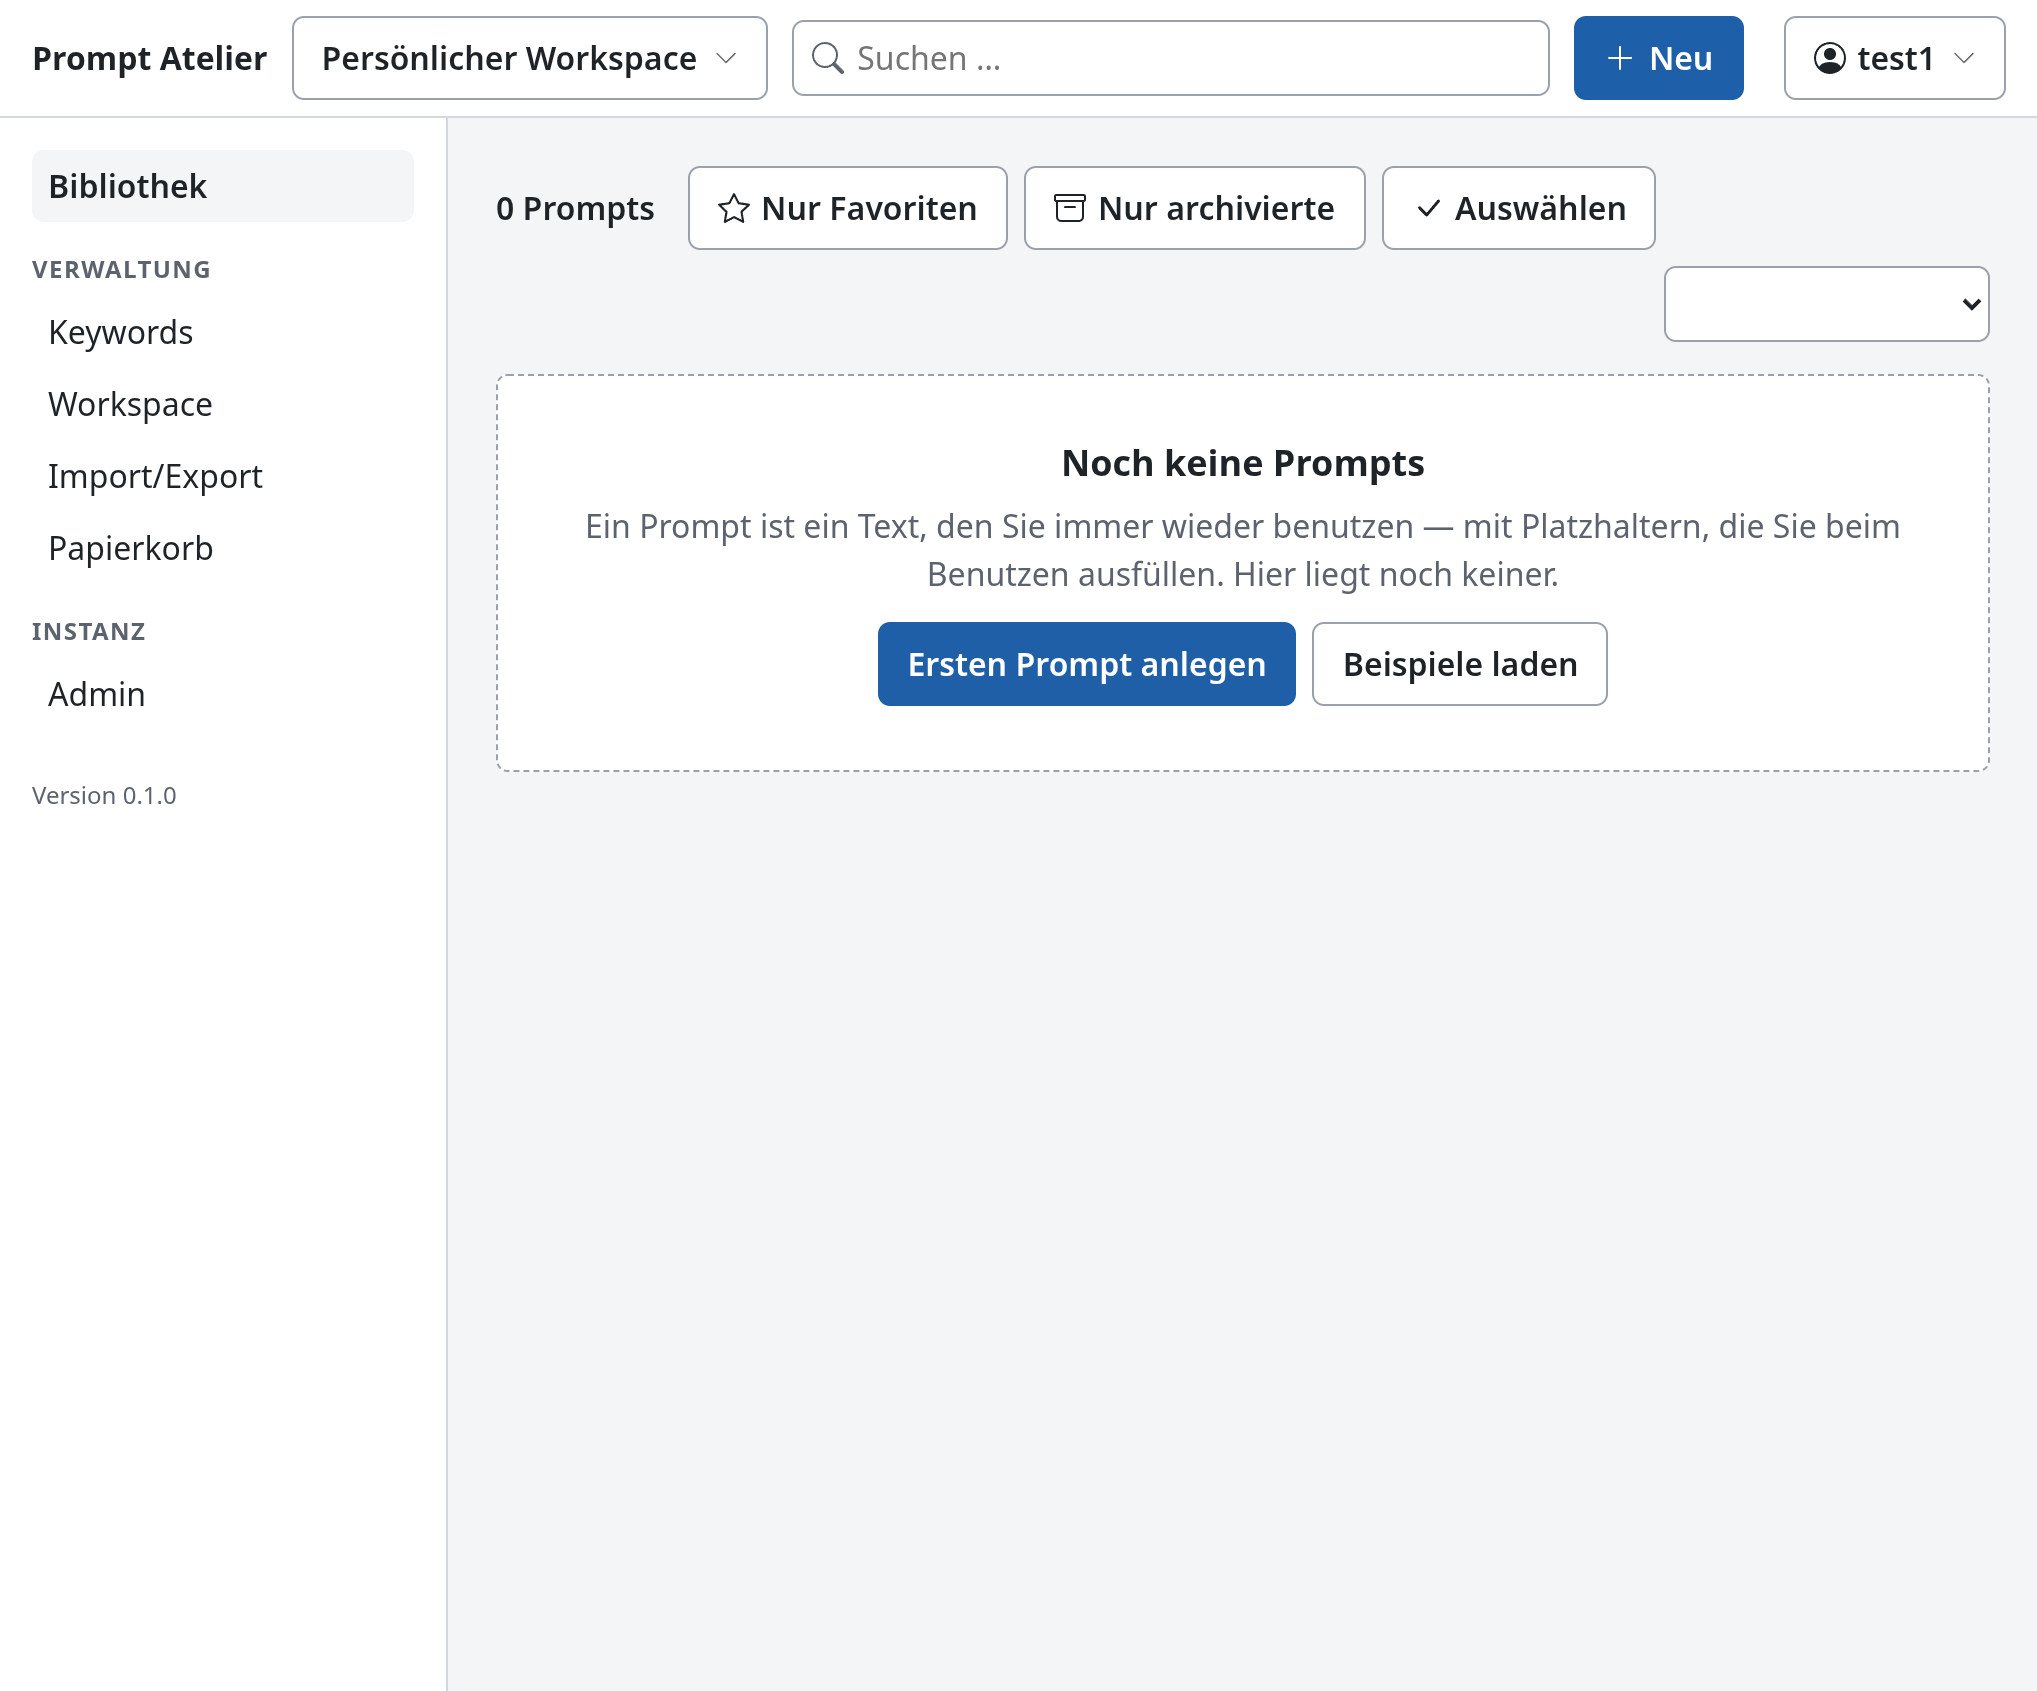Focus the Suchen search field

click(x=1170, y=58)
